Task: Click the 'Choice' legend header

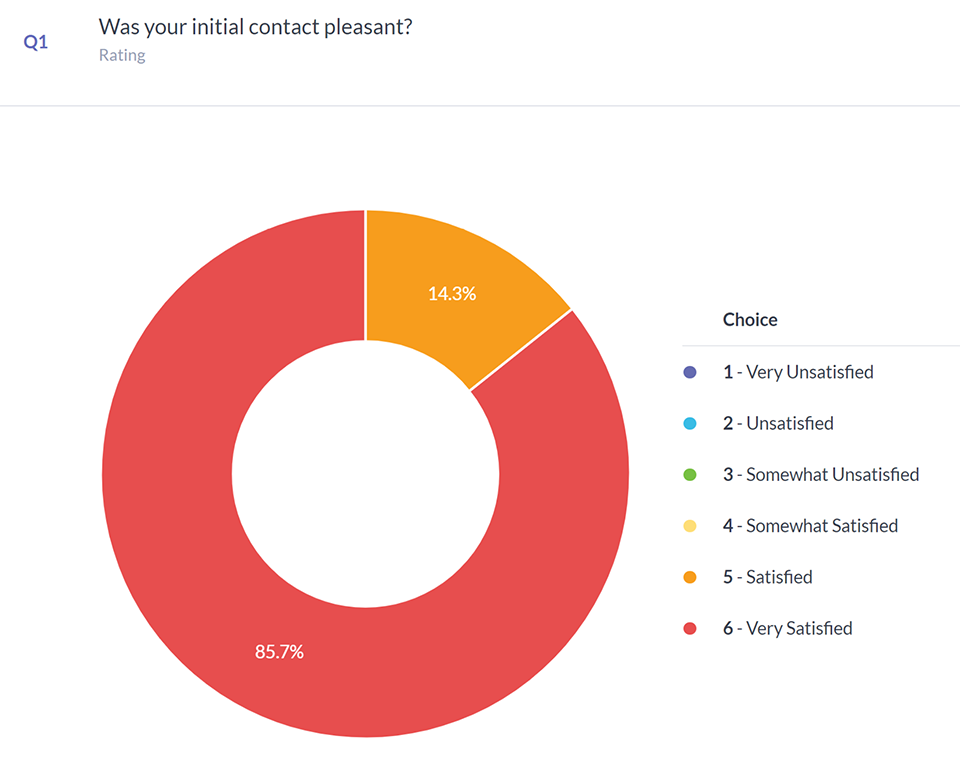Action: pos(750,320)
